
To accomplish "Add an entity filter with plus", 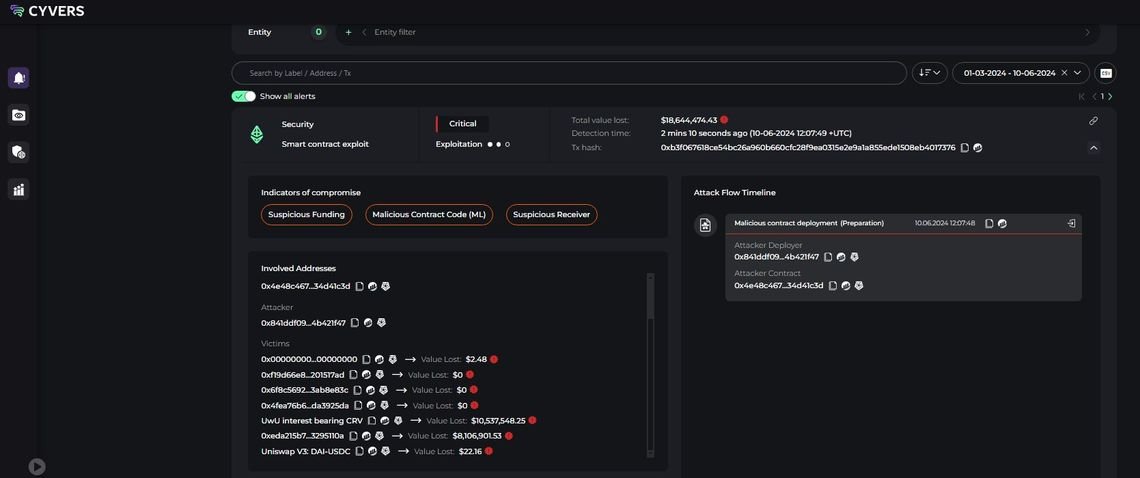I will tap(348, 32).
